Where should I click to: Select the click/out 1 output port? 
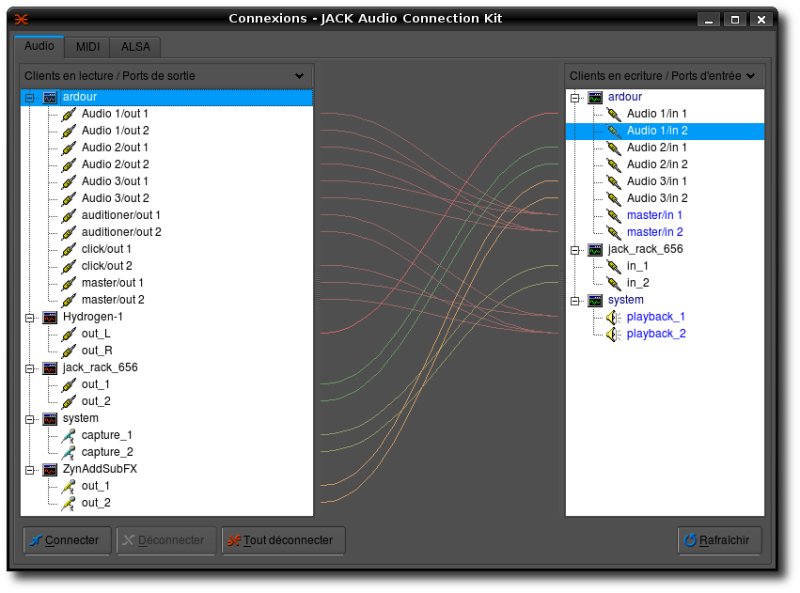[x=106, y=249]
